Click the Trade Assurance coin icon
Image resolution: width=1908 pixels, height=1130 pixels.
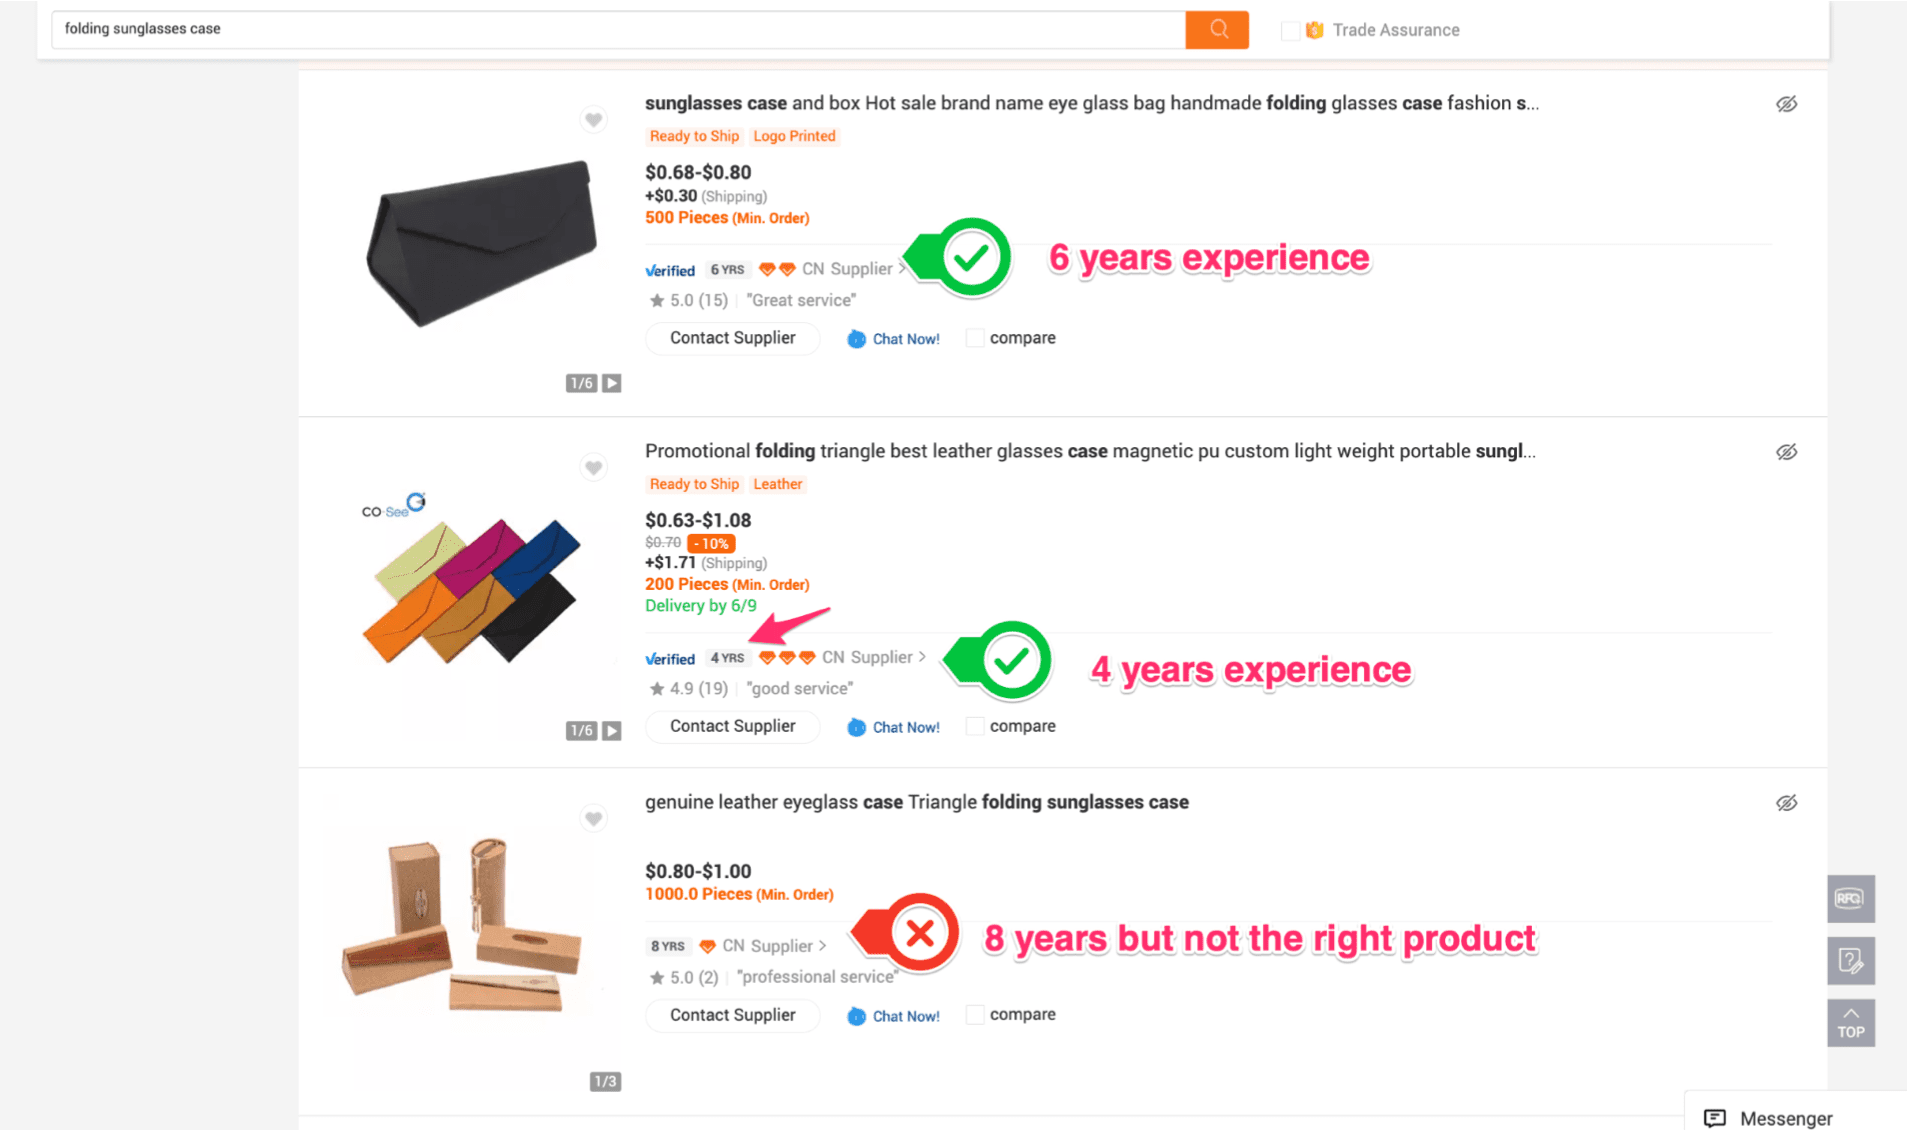1314,29
